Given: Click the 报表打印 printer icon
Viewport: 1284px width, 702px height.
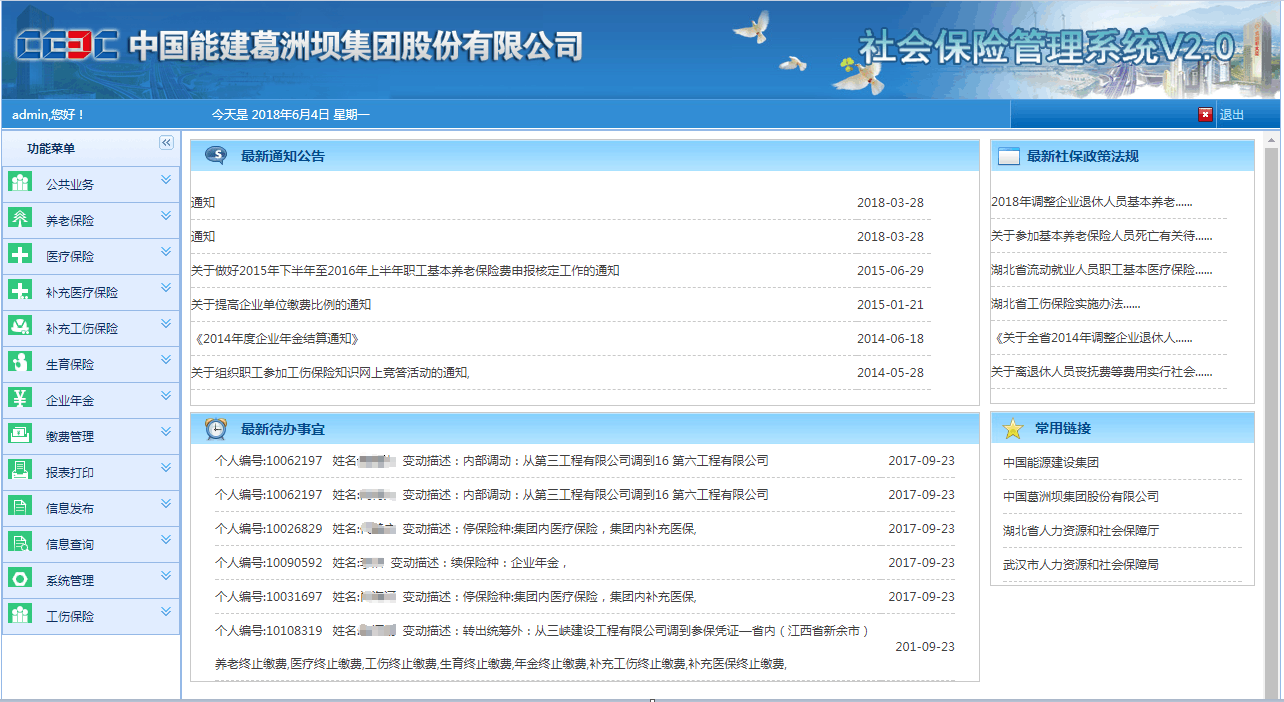Looking at the screenshot, I should tap(20, 470).
